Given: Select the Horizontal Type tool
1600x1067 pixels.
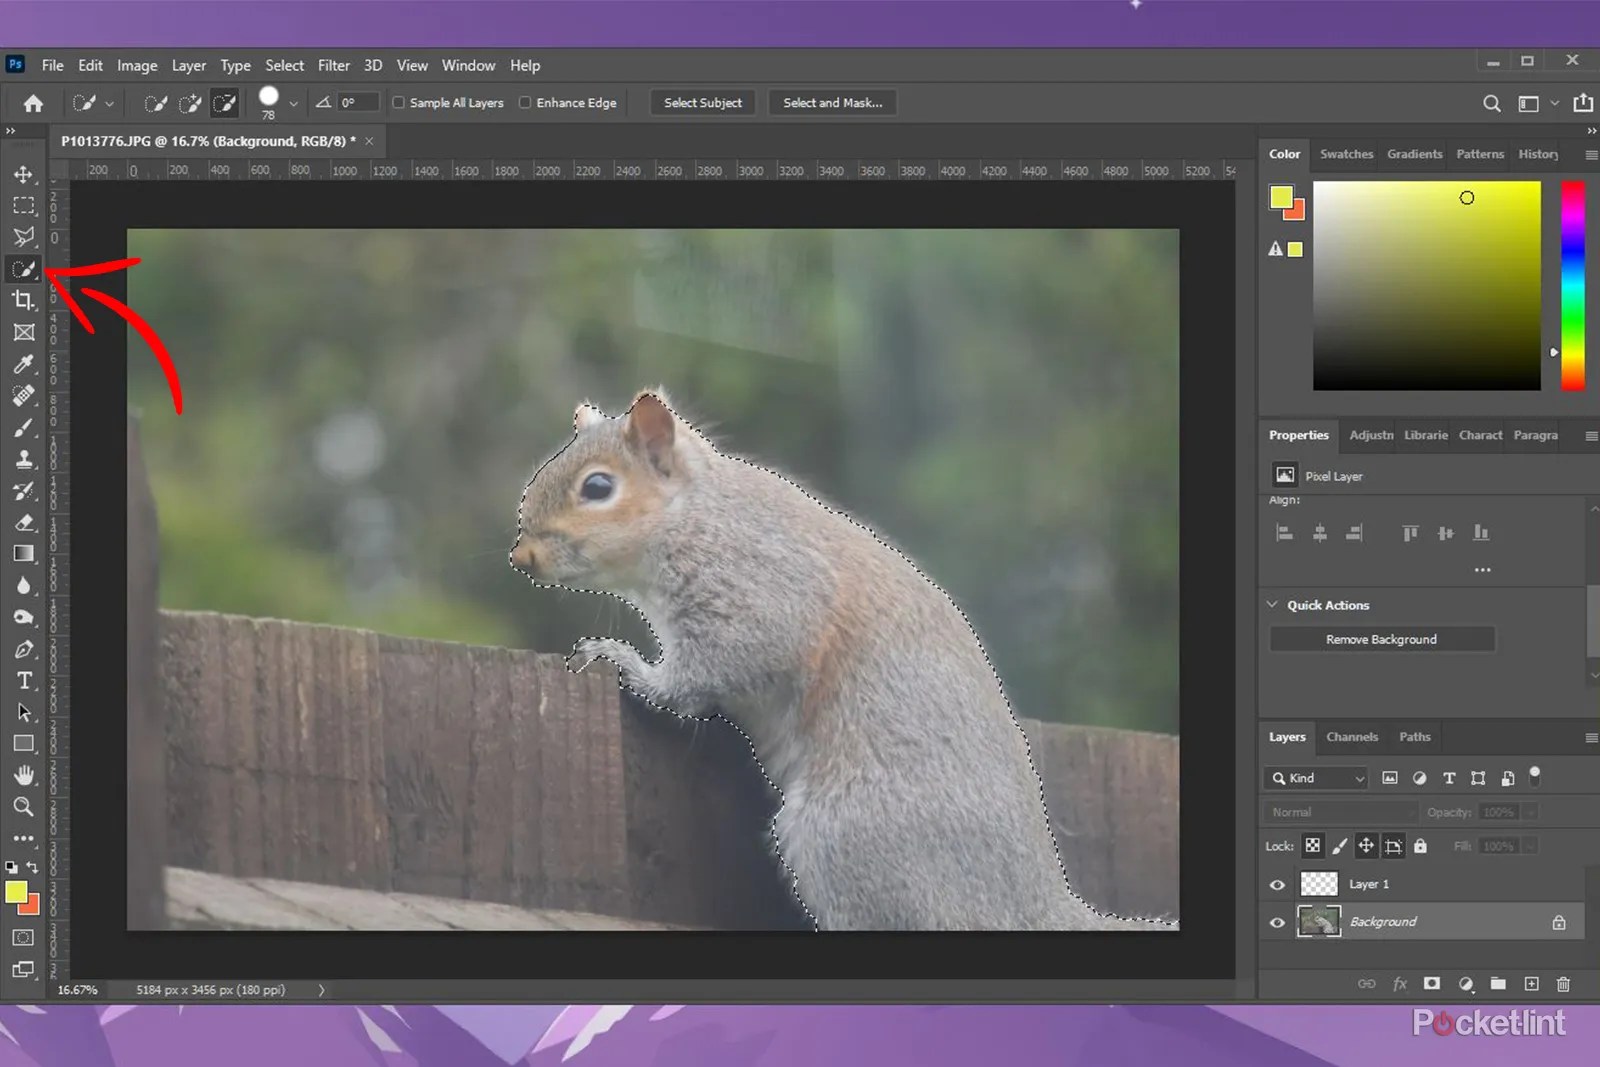Looking at the screenshot, I should [23, 681].
